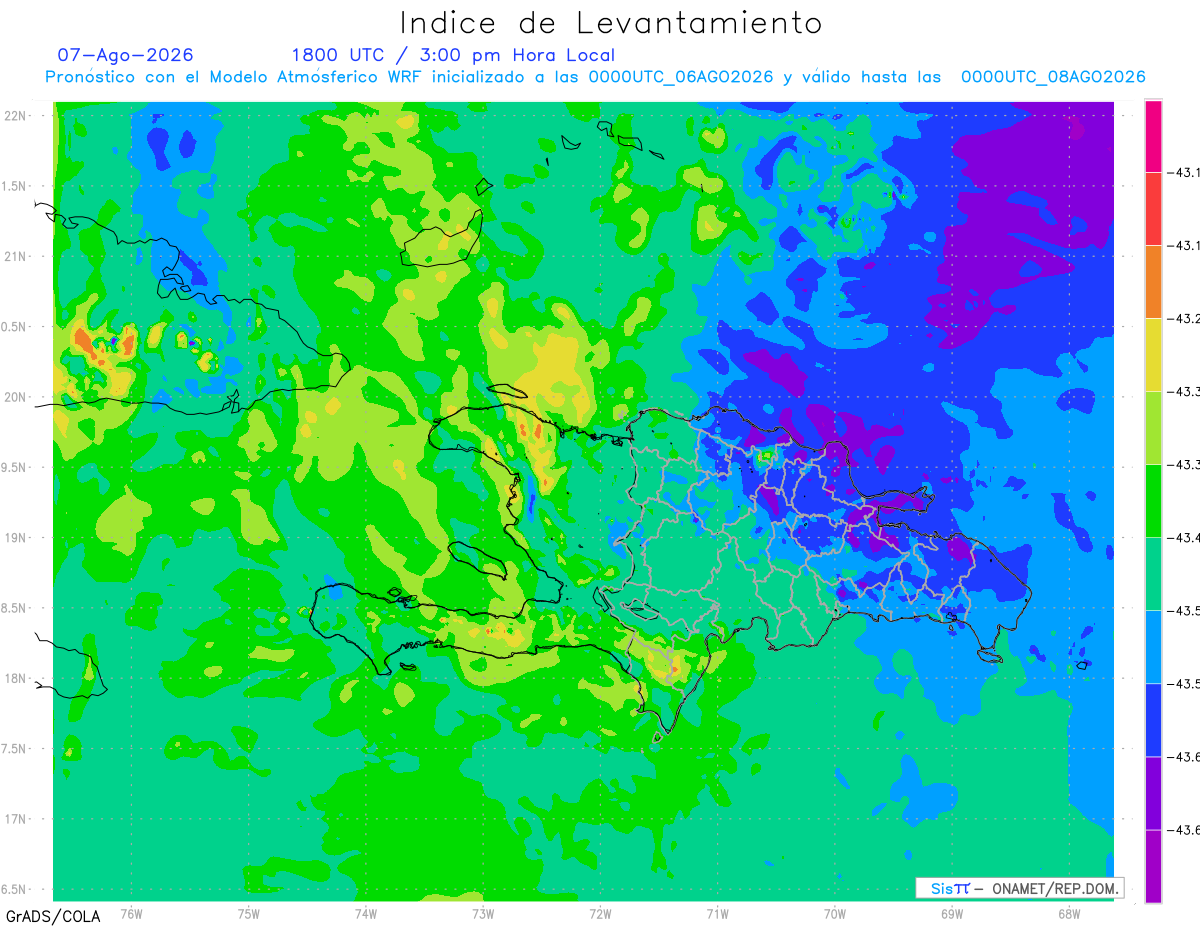The width and height of the screenshot is (1200, 927).
Task: Select the yellow swatch in the legend bar
Action: 1153,355
